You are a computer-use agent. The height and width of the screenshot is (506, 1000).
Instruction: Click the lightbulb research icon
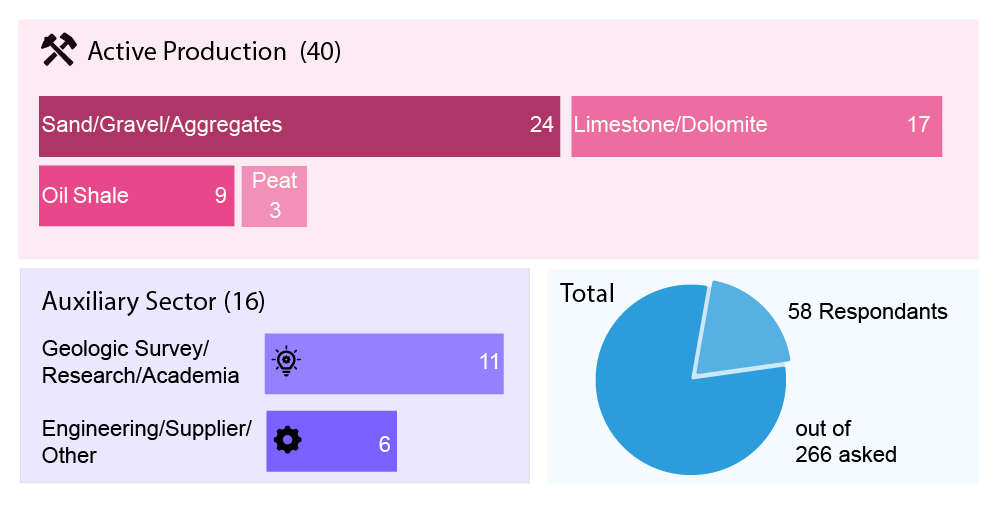287,360
